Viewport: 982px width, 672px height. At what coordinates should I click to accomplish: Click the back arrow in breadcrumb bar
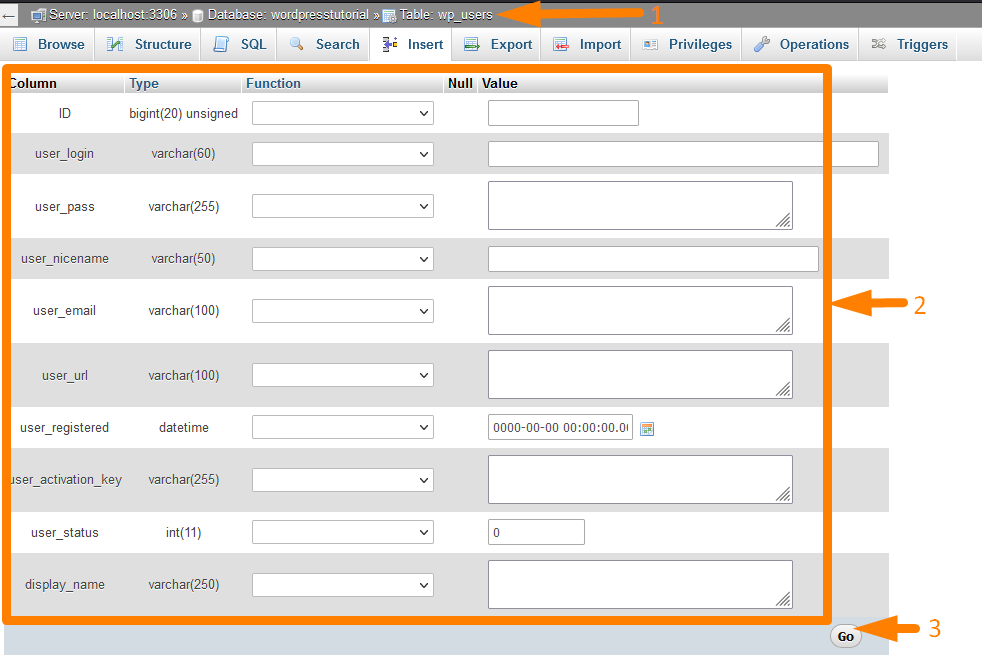point(9,16)
